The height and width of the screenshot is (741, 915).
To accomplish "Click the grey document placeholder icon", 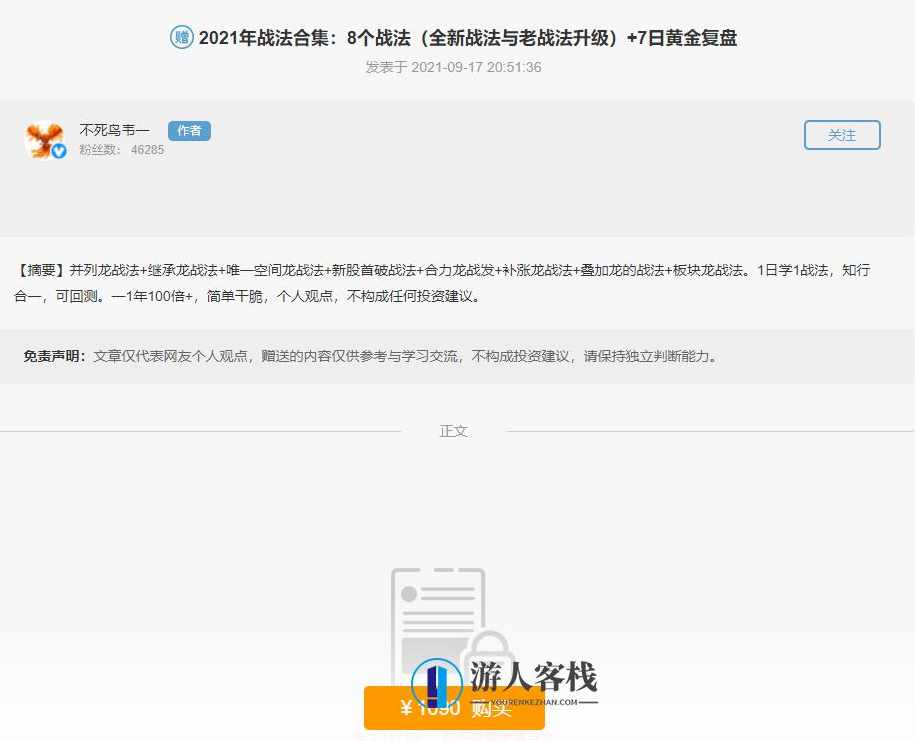I will (435, 612).
